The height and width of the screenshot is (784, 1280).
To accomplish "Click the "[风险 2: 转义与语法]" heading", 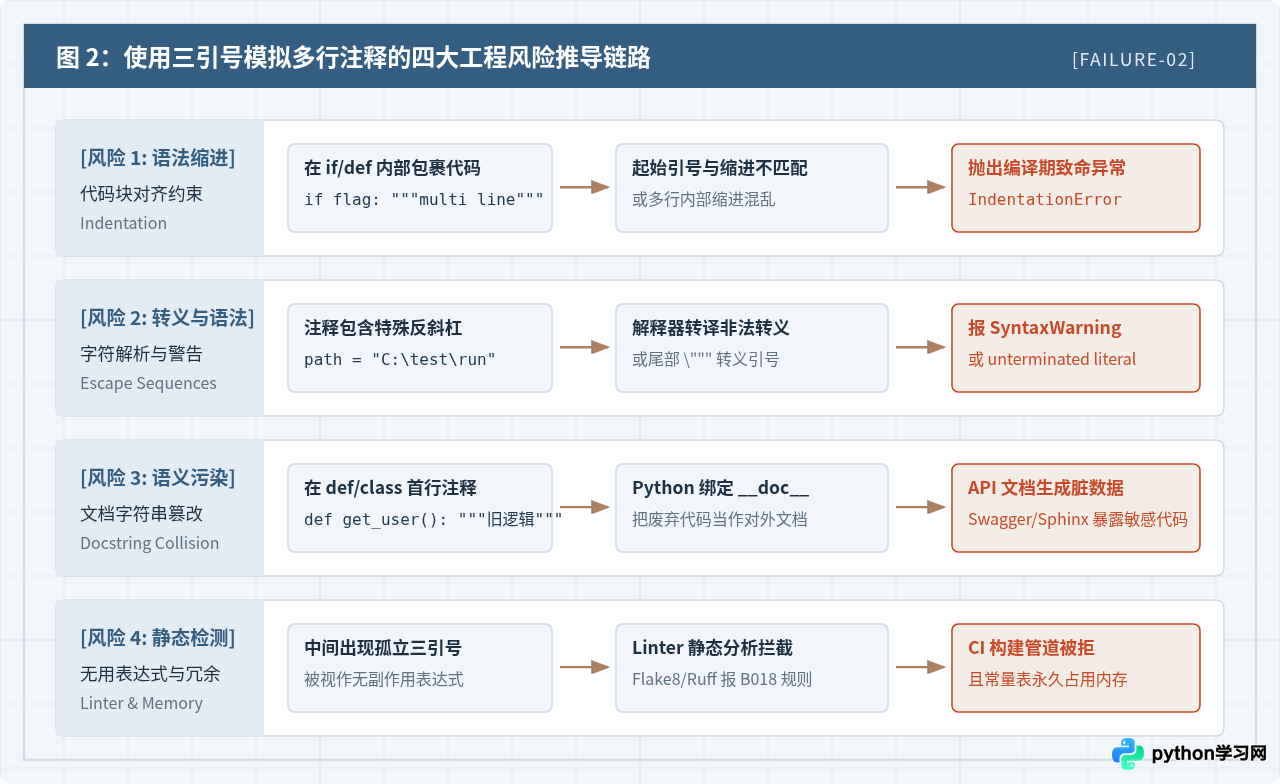I will [167, 318].
